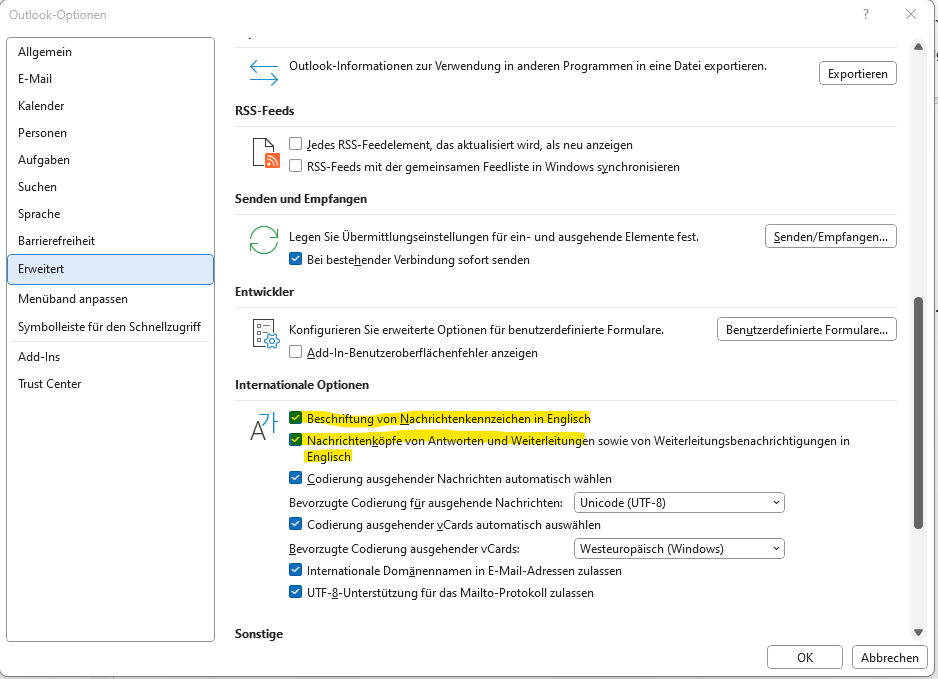Open Menüband anpassen
This screenshot has width=938, height=679.
click(x=110, y=299)
